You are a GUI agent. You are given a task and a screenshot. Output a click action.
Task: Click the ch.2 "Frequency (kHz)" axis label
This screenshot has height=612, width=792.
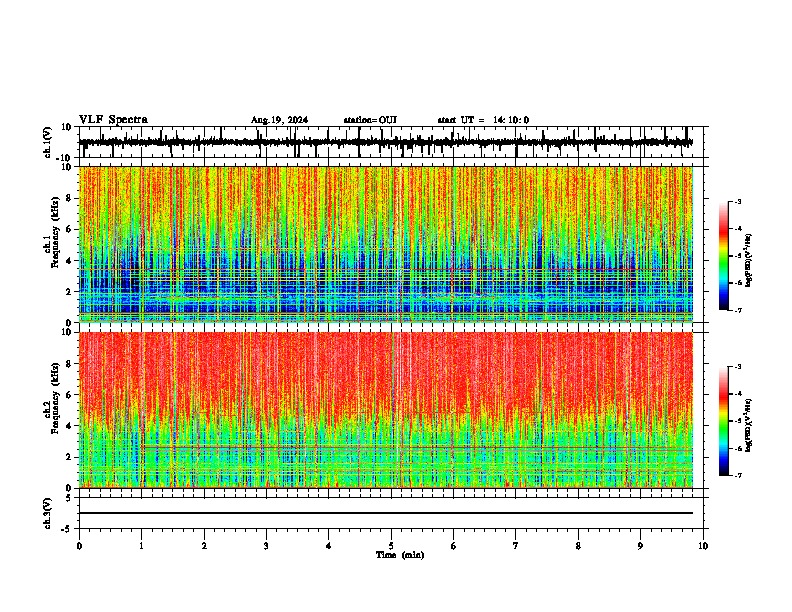coord(55,399)
